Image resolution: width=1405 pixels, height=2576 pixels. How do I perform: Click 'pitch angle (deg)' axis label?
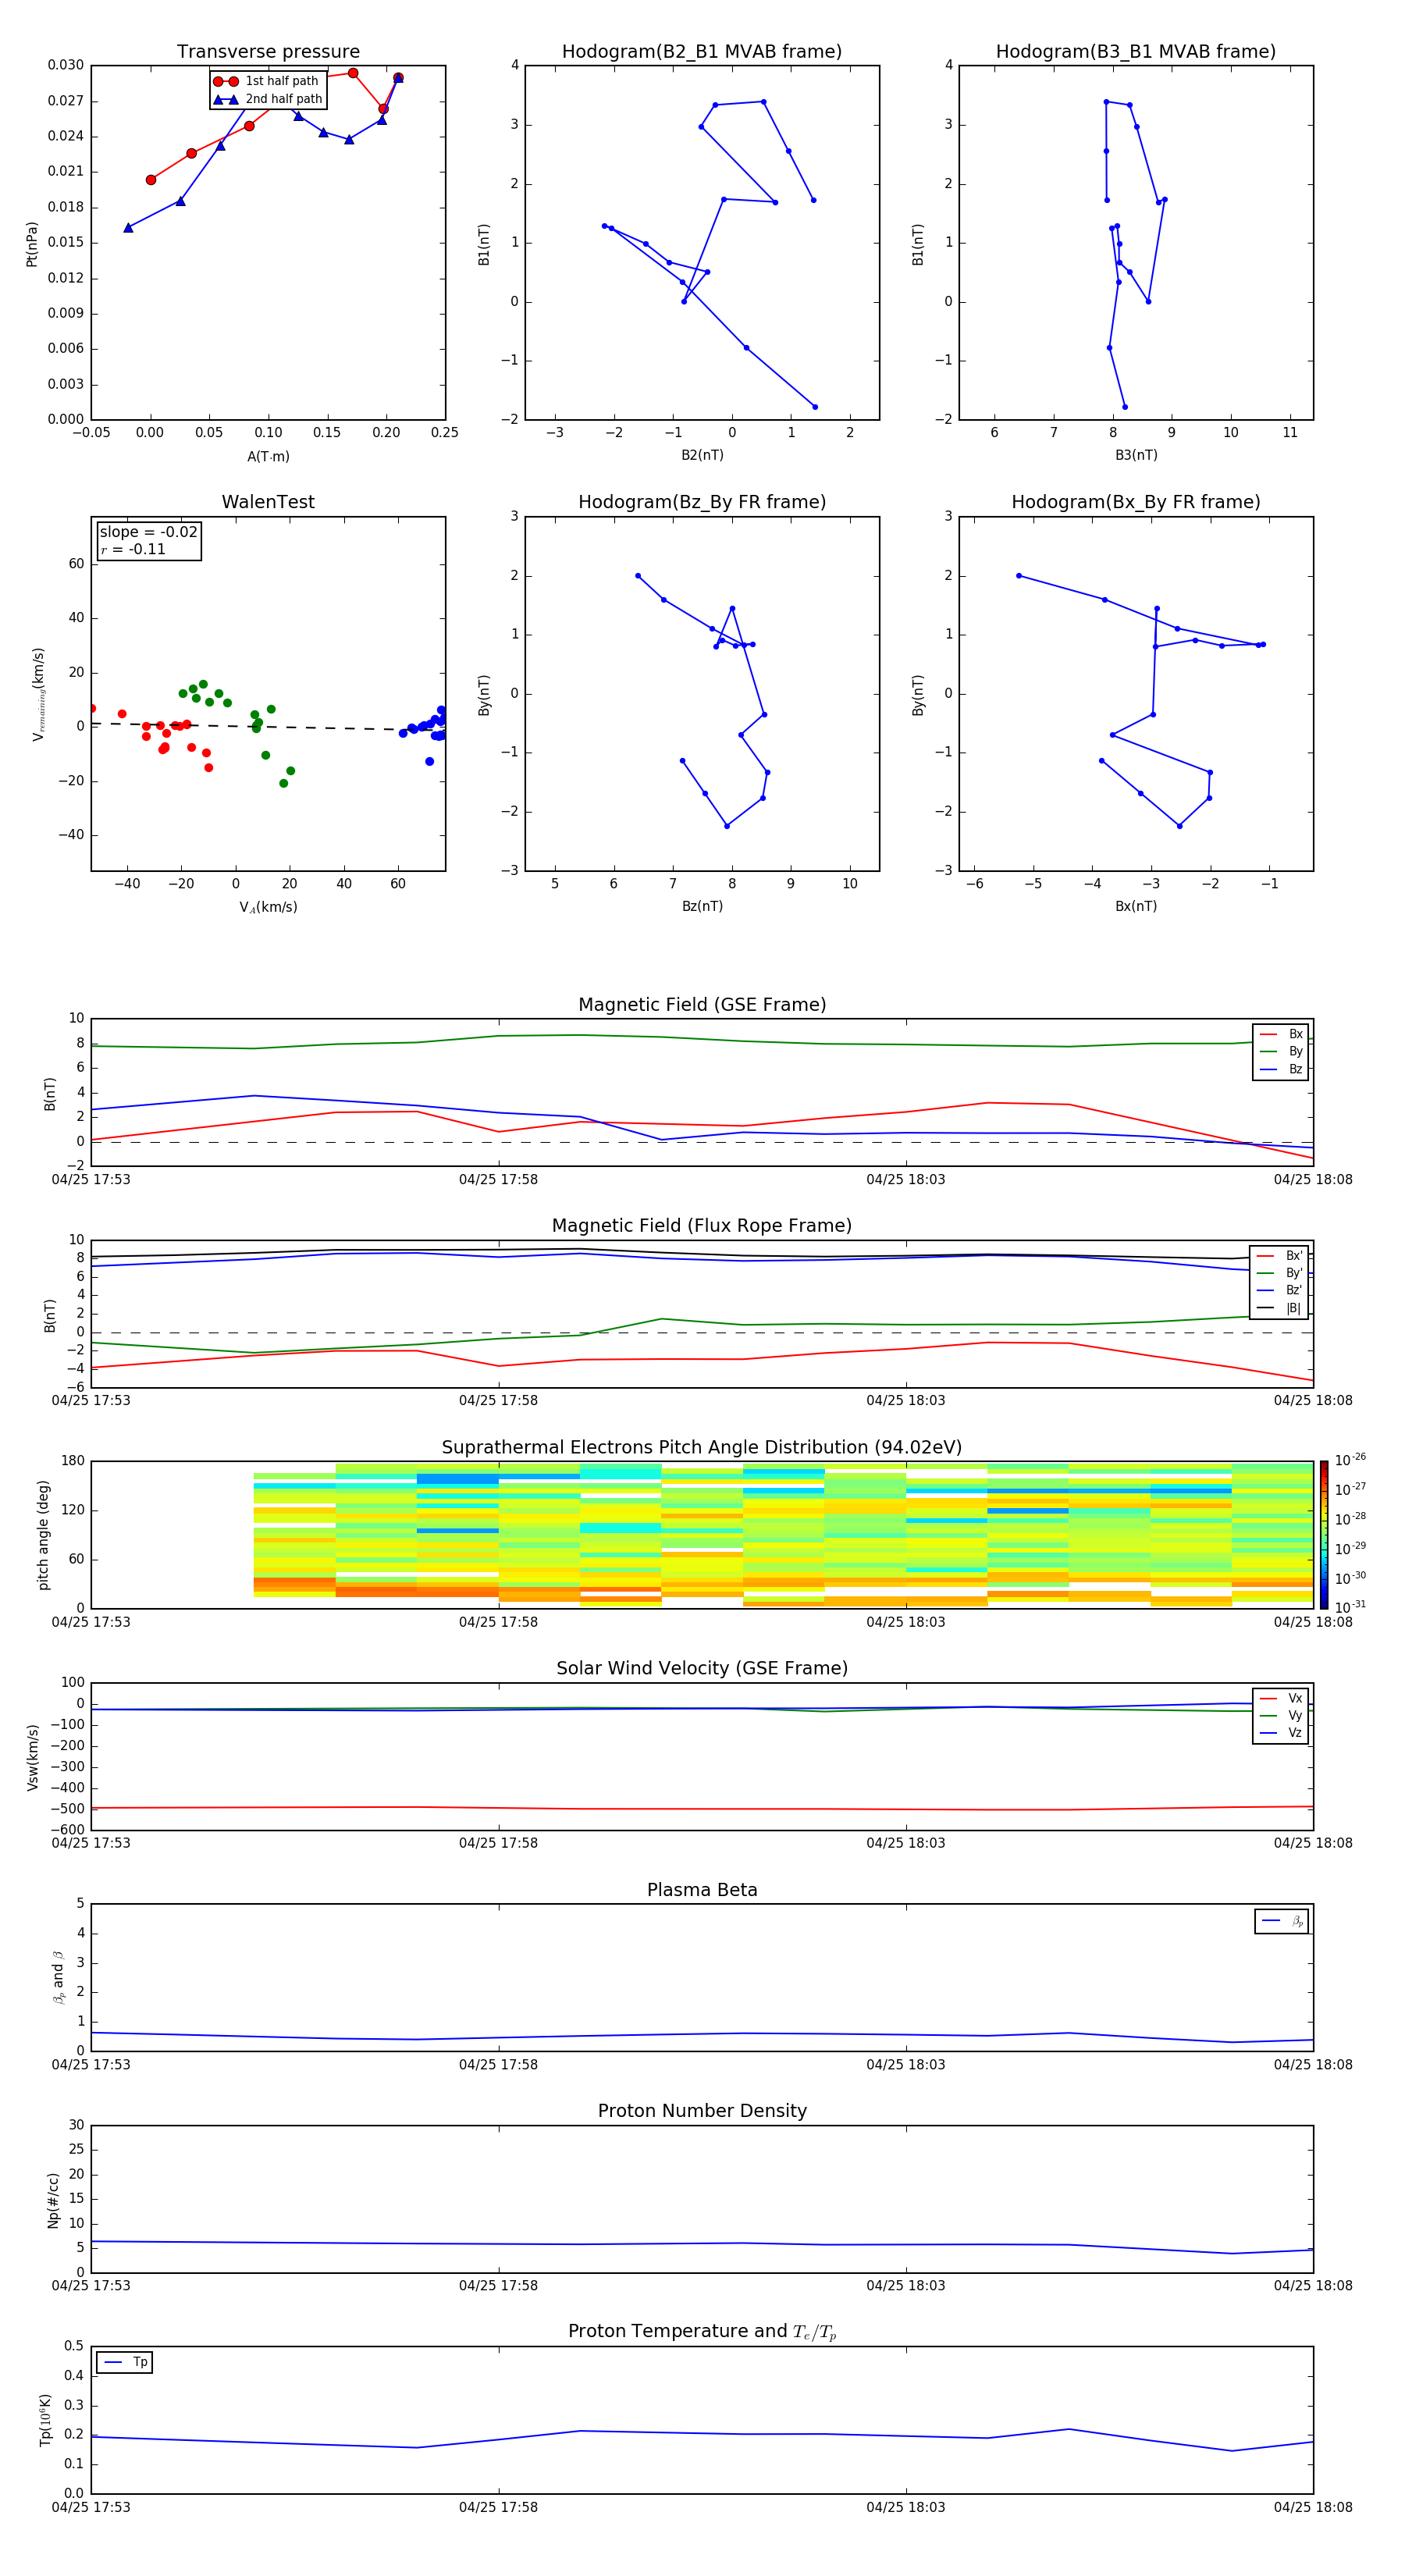pos(43,1535)
